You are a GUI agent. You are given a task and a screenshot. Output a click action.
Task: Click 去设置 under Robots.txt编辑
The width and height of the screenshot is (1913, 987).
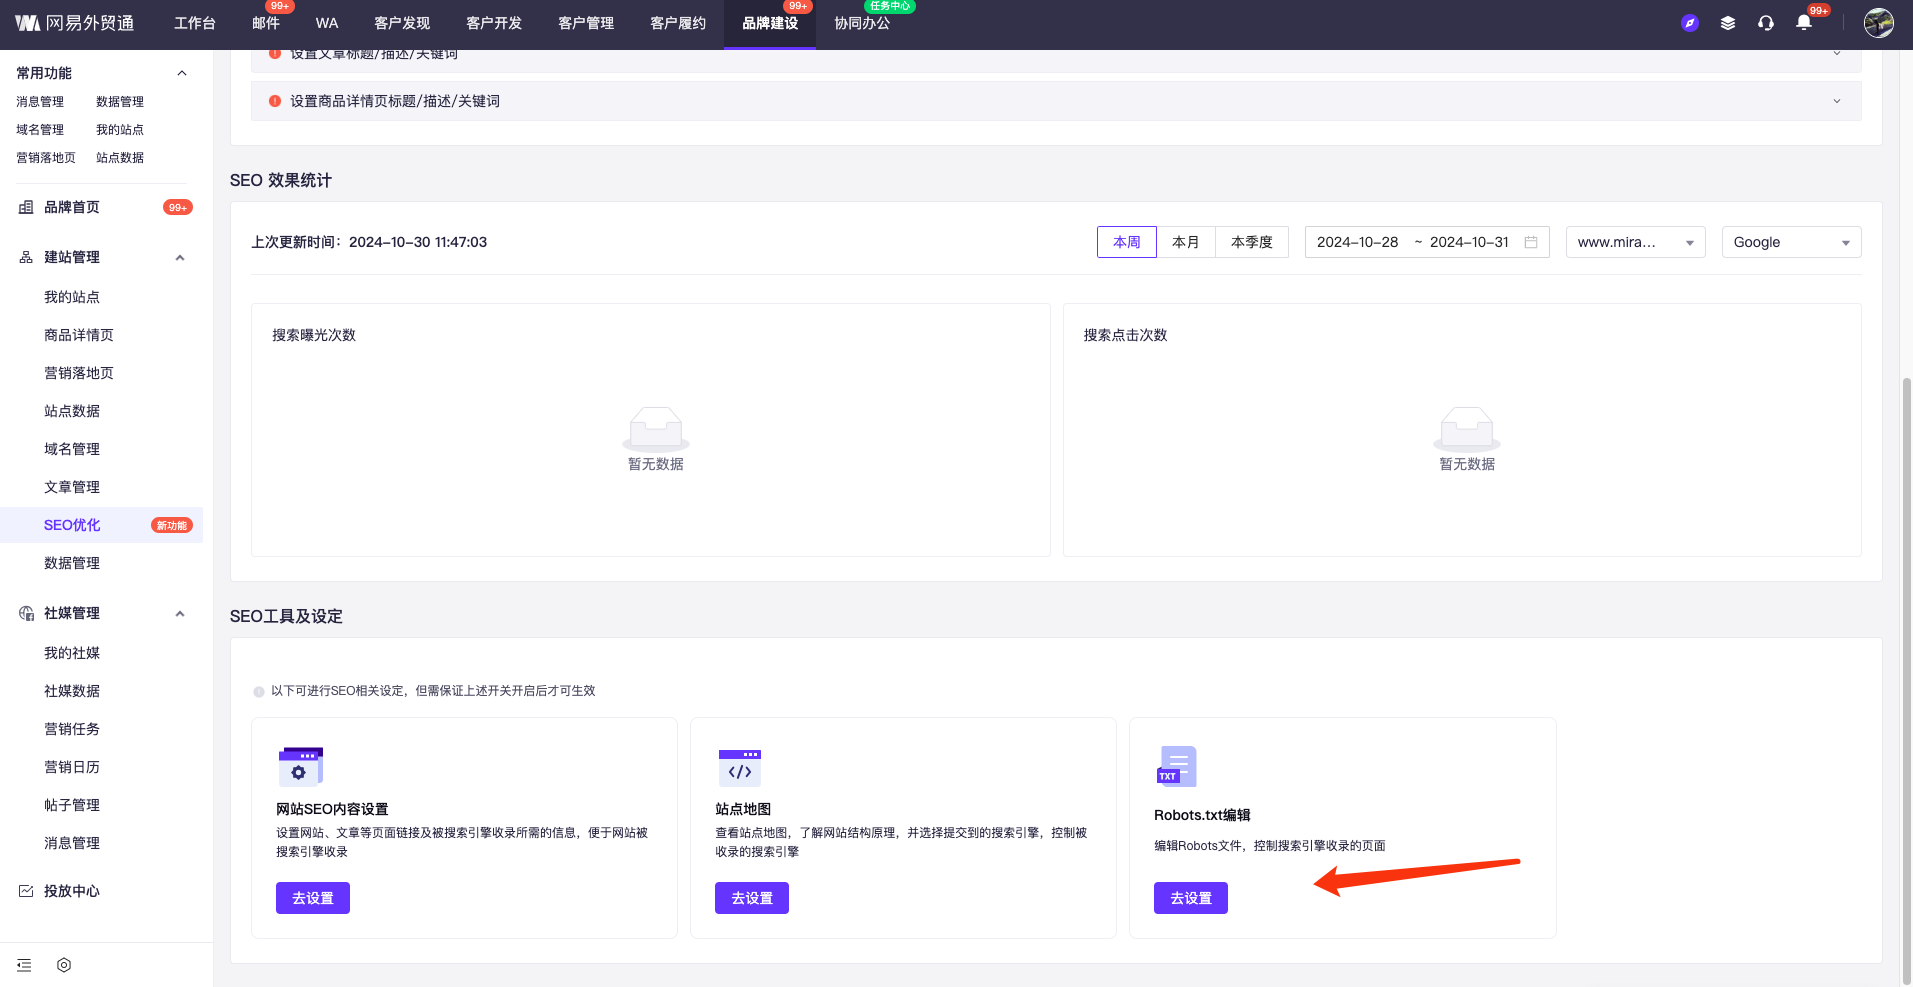click(x=1190, y=898)
